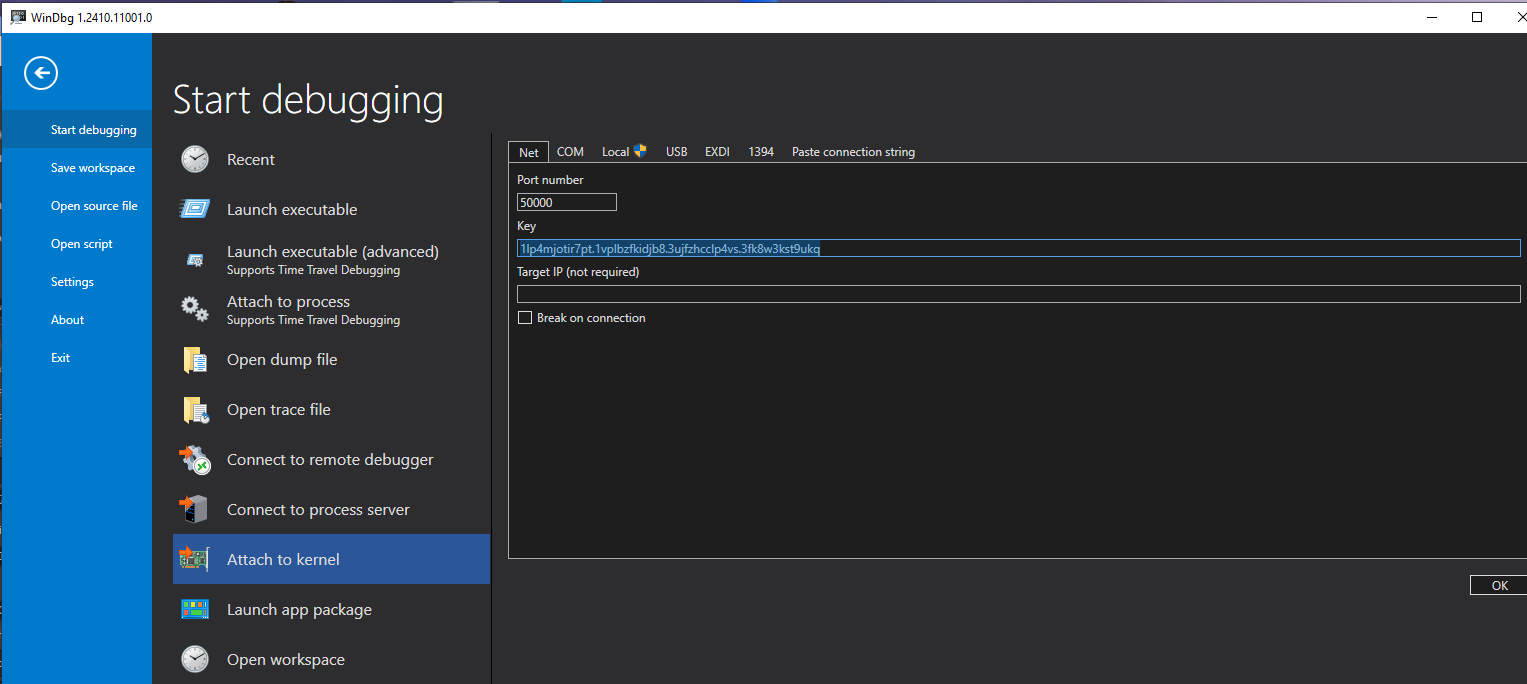This screenshot has height=684, width=1527.
Task: Click the back arrow circle icon
Action: tap(41, 73)
